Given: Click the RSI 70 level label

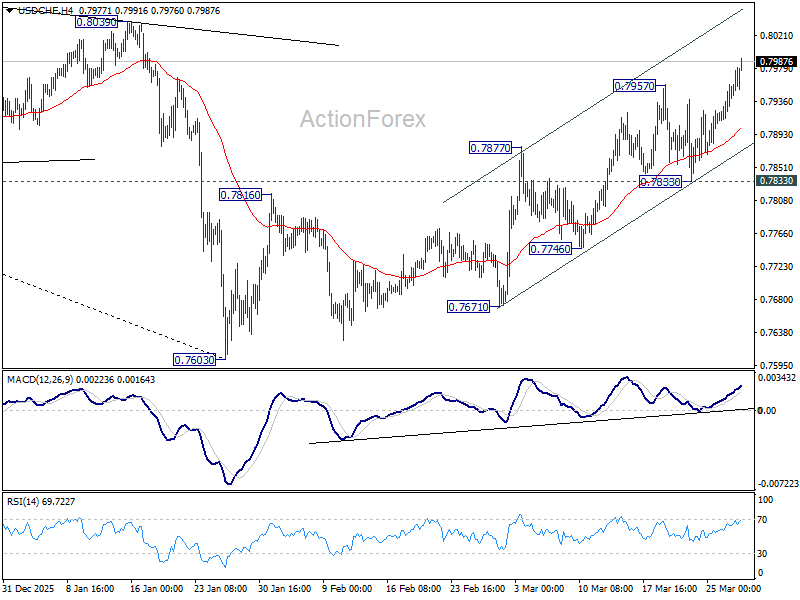Looking at the screenshot, I should coord(762,520).
